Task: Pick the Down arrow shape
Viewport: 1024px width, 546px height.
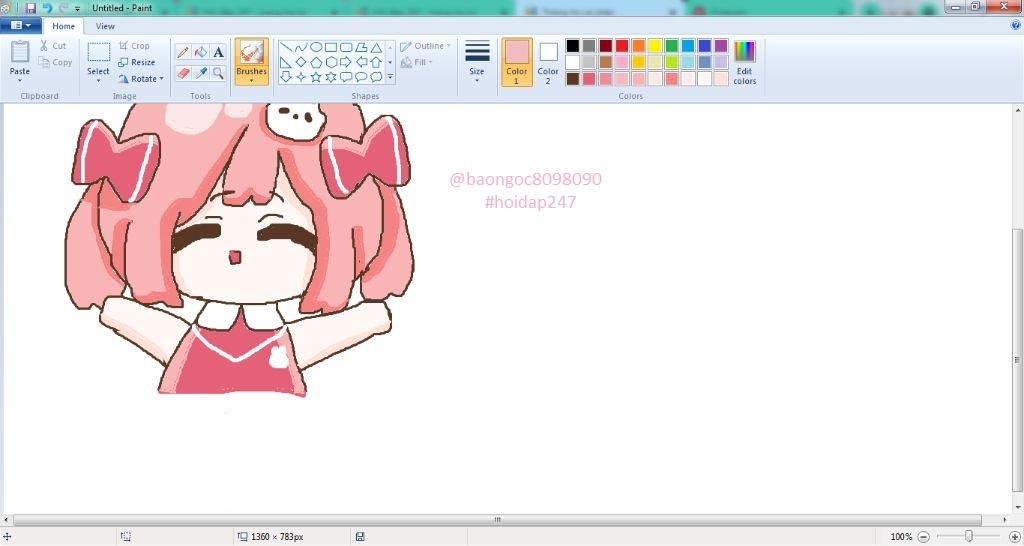Action: click(x=286, y=77)
